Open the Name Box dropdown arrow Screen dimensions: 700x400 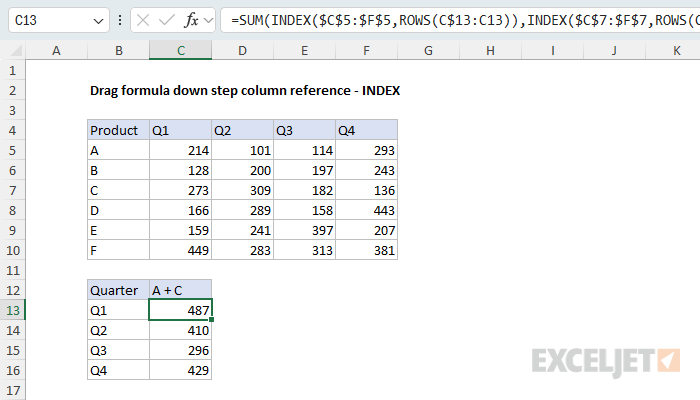(x=98, y=21)
